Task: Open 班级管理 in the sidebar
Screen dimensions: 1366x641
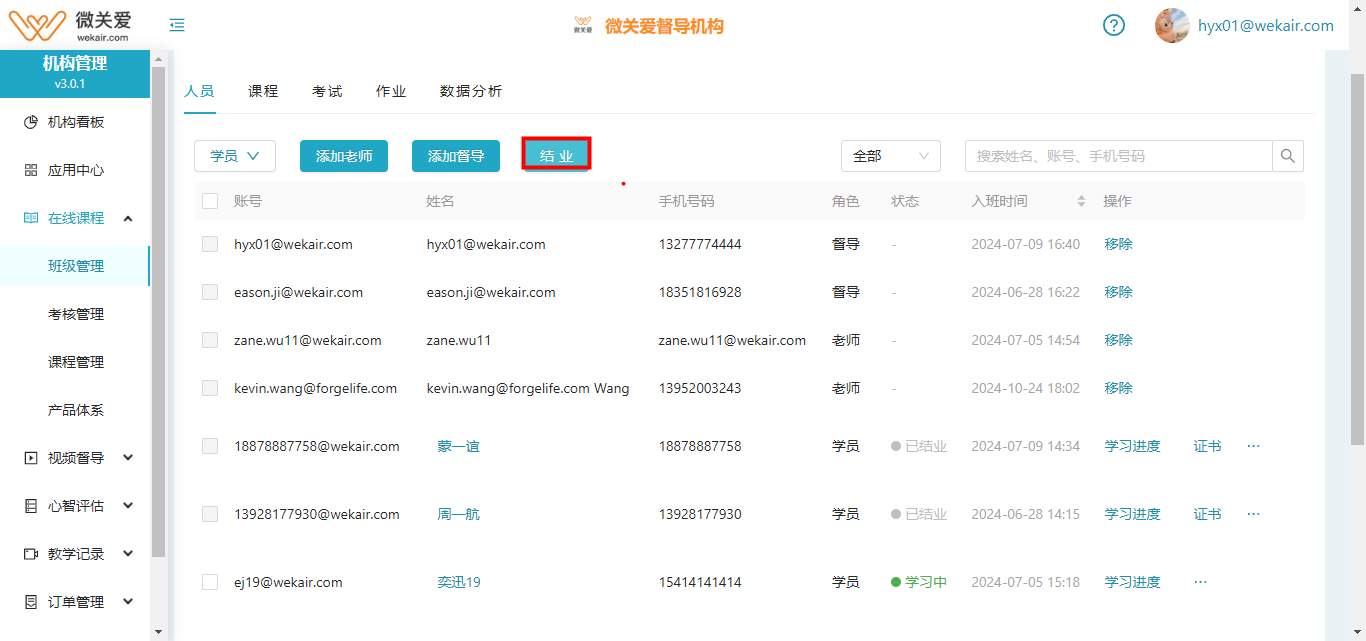Action: coord(75,266)
